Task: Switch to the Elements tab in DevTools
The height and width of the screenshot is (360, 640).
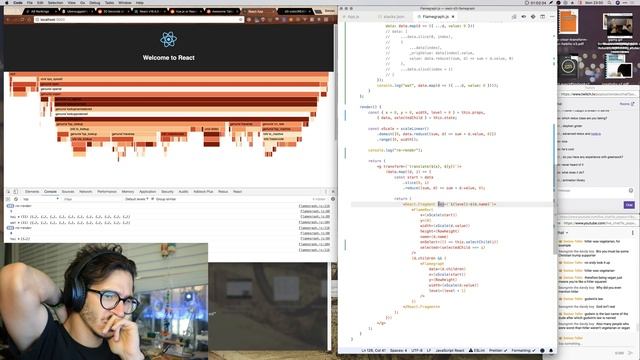Action: [32, 191]
